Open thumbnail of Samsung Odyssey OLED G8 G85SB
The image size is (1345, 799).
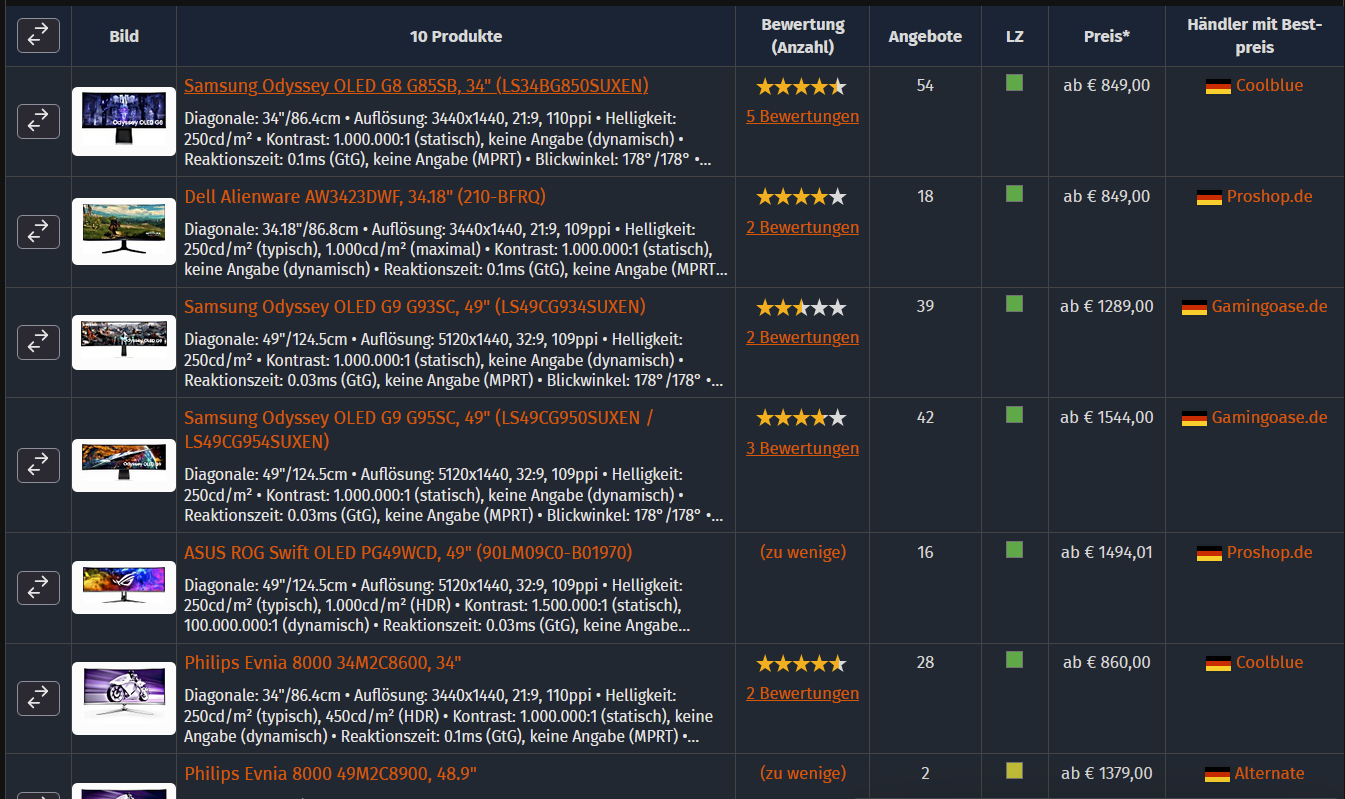coord(124,121)
